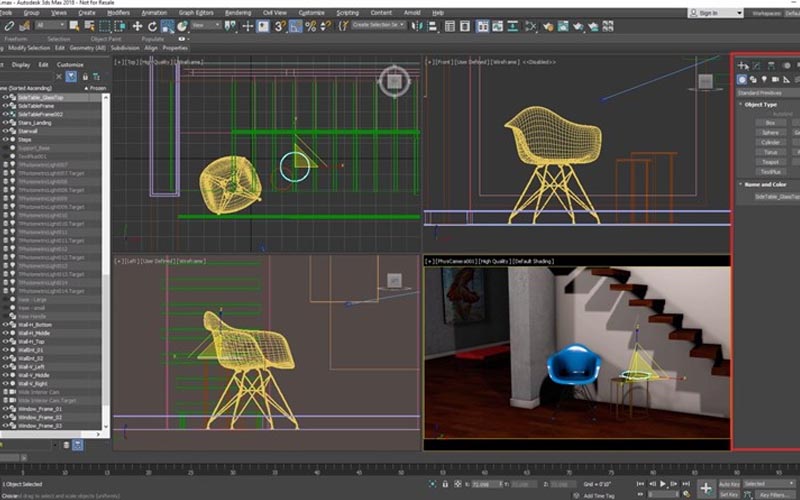Select the Rotate tool in the main toolbar
The width and height of the screenshot is (800, 500).
[152, 26]
